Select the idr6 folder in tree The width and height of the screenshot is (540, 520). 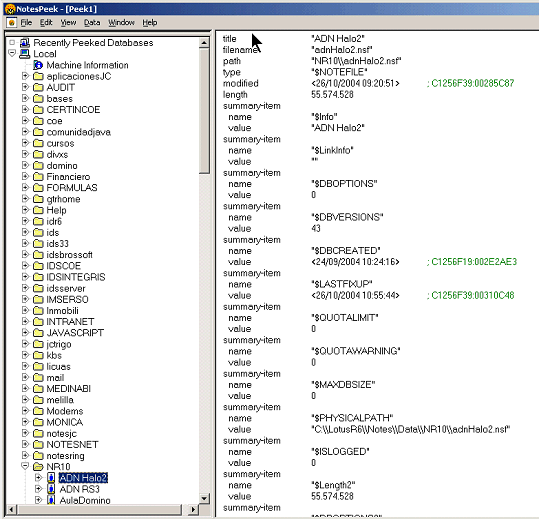click(54, 221)
